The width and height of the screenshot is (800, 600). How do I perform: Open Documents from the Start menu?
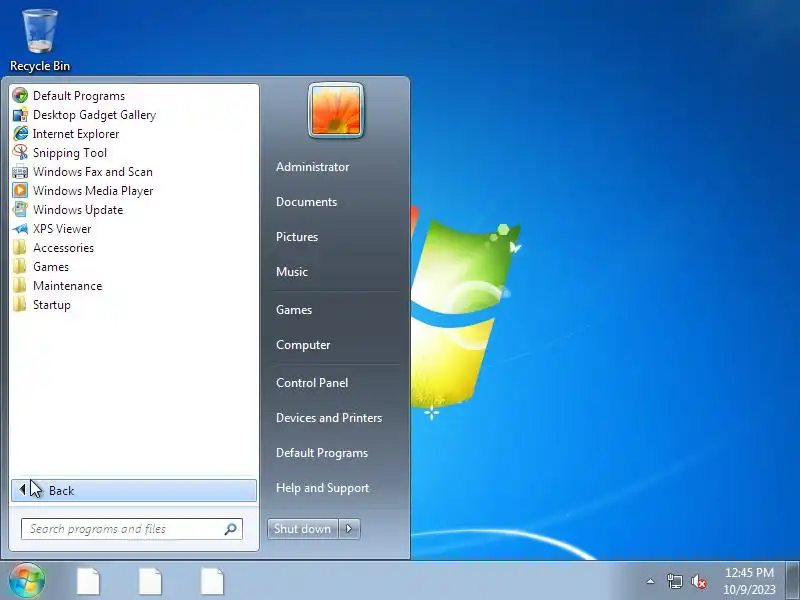coord(306,202)
